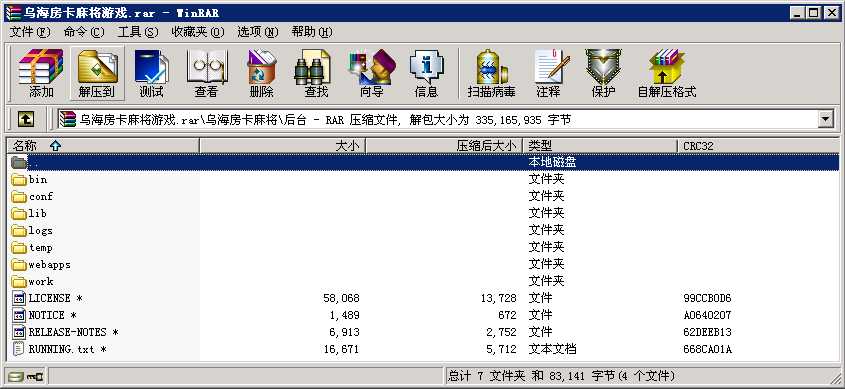This screenshot has width=845, height=389.
Task: Click the 自解压格式 (SFX) toolbar icon
Action: coord(667,73)
